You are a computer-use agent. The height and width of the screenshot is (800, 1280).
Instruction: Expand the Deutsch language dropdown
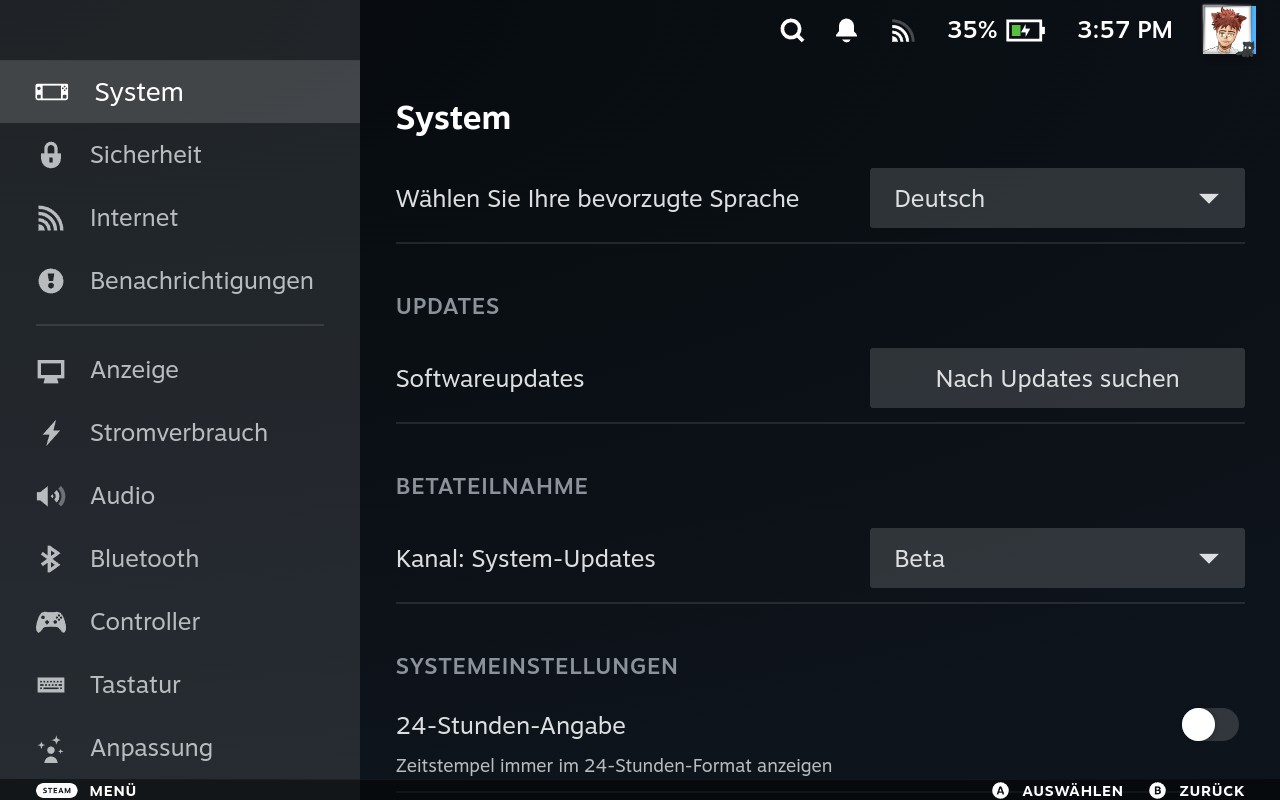[x=1057, y=198]
